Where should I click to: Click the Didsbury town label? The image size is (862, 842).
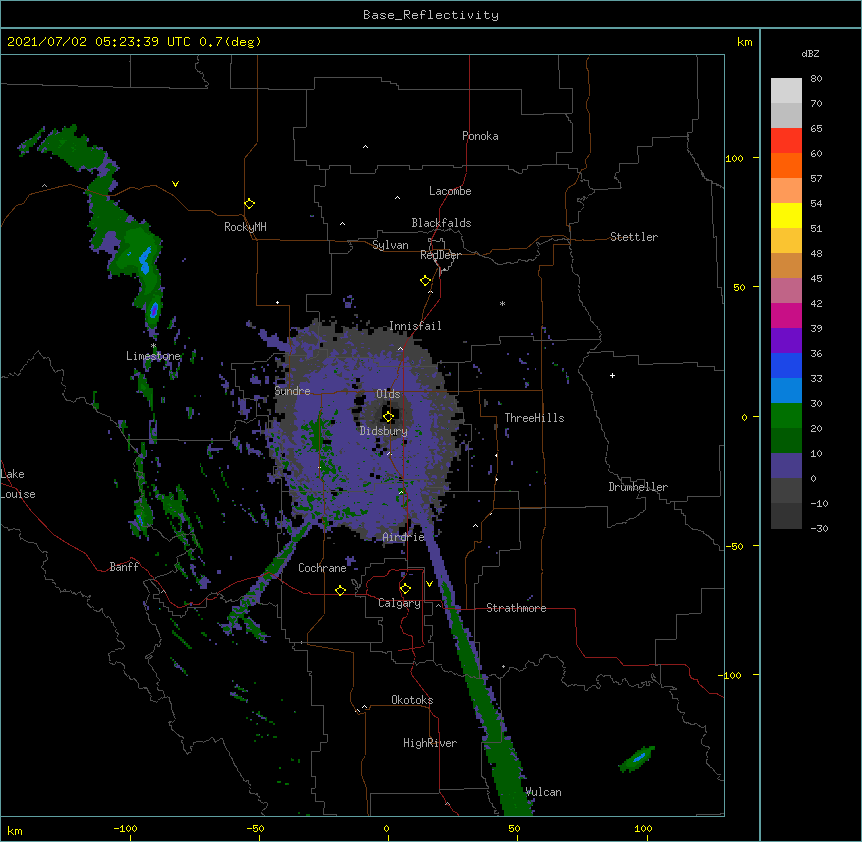pyautogui.click(x=383, y=431)
